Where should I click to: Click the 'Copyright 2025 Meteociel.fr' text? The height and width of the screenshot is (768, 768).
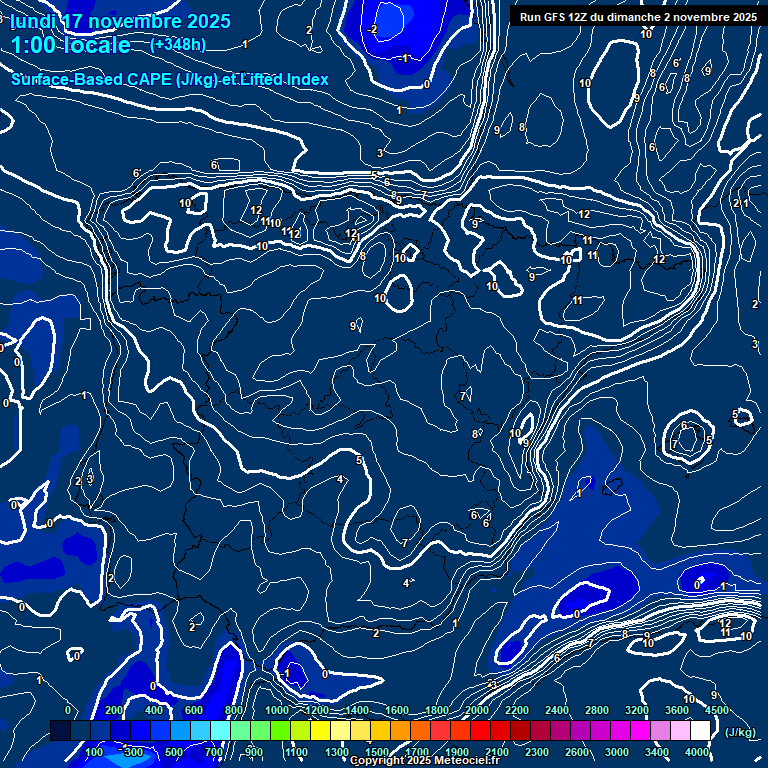coord(425,760)
